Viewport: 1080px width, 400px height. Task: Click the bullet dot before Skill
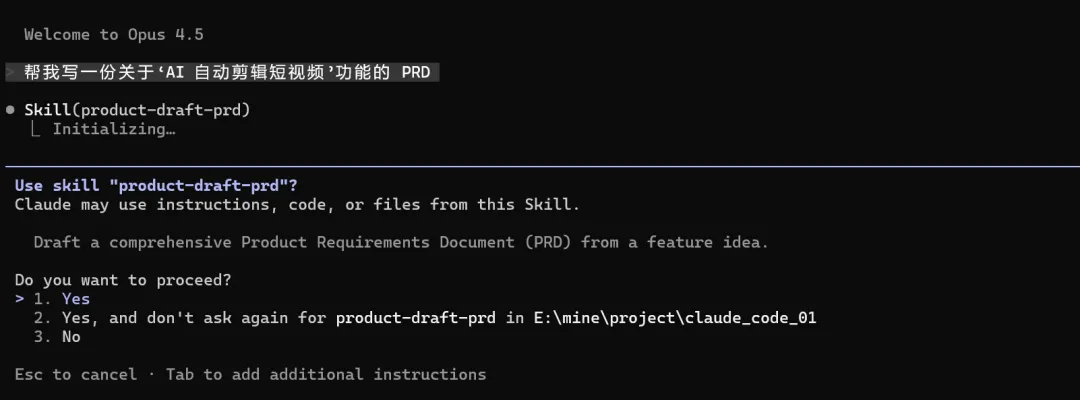pos(10,109)
